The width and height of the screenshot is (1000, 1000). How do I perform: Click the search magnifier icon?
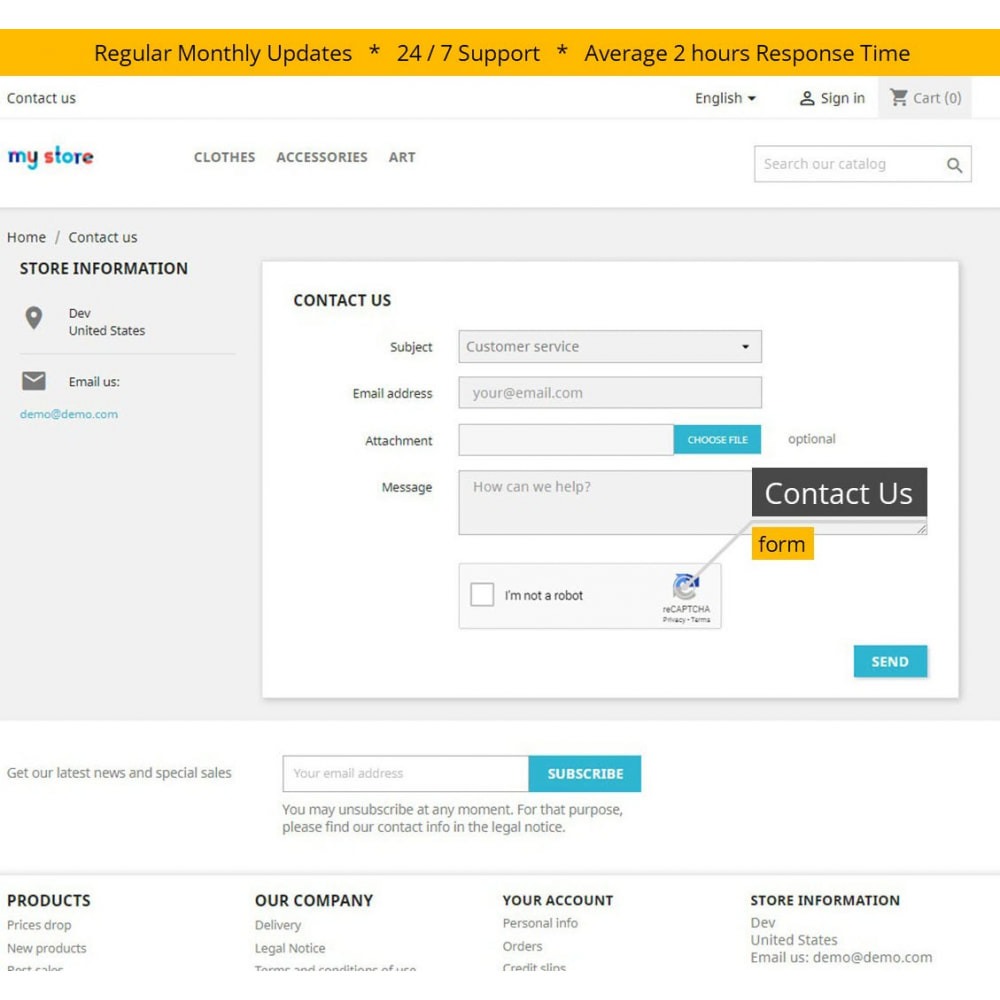[954, 165]
